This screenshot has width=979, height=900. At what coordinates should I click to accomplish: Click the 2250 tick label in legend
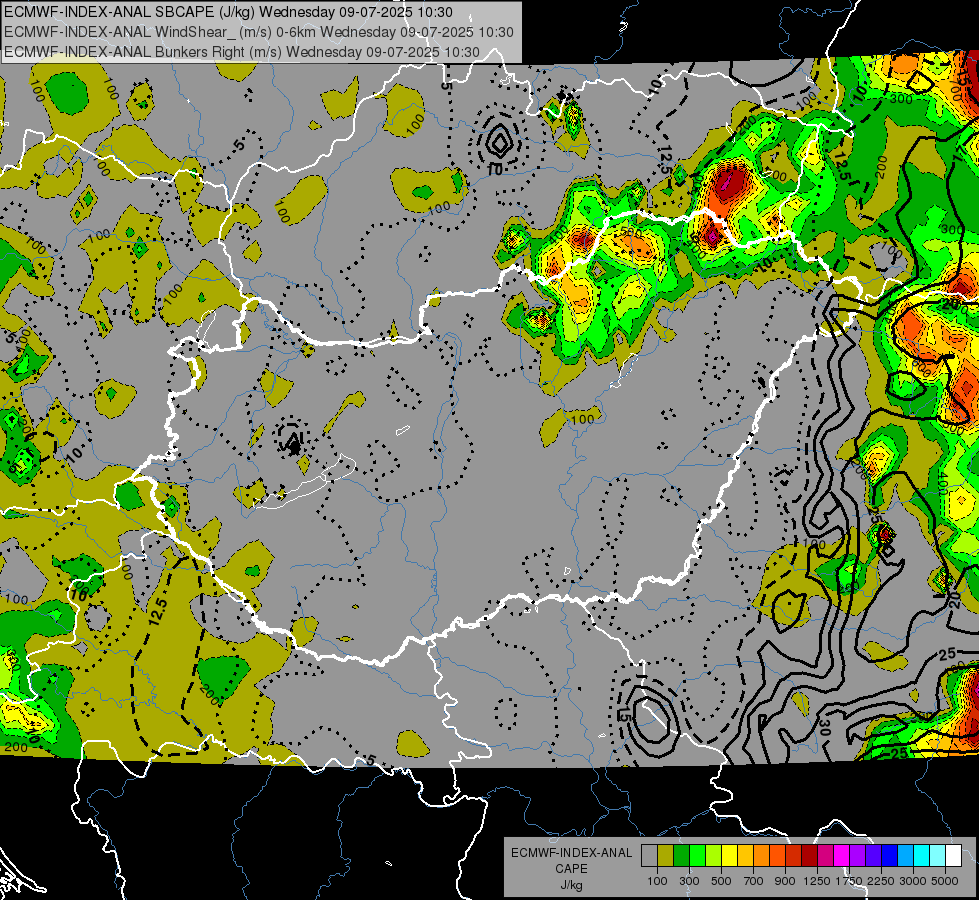[x=881, y=881]
